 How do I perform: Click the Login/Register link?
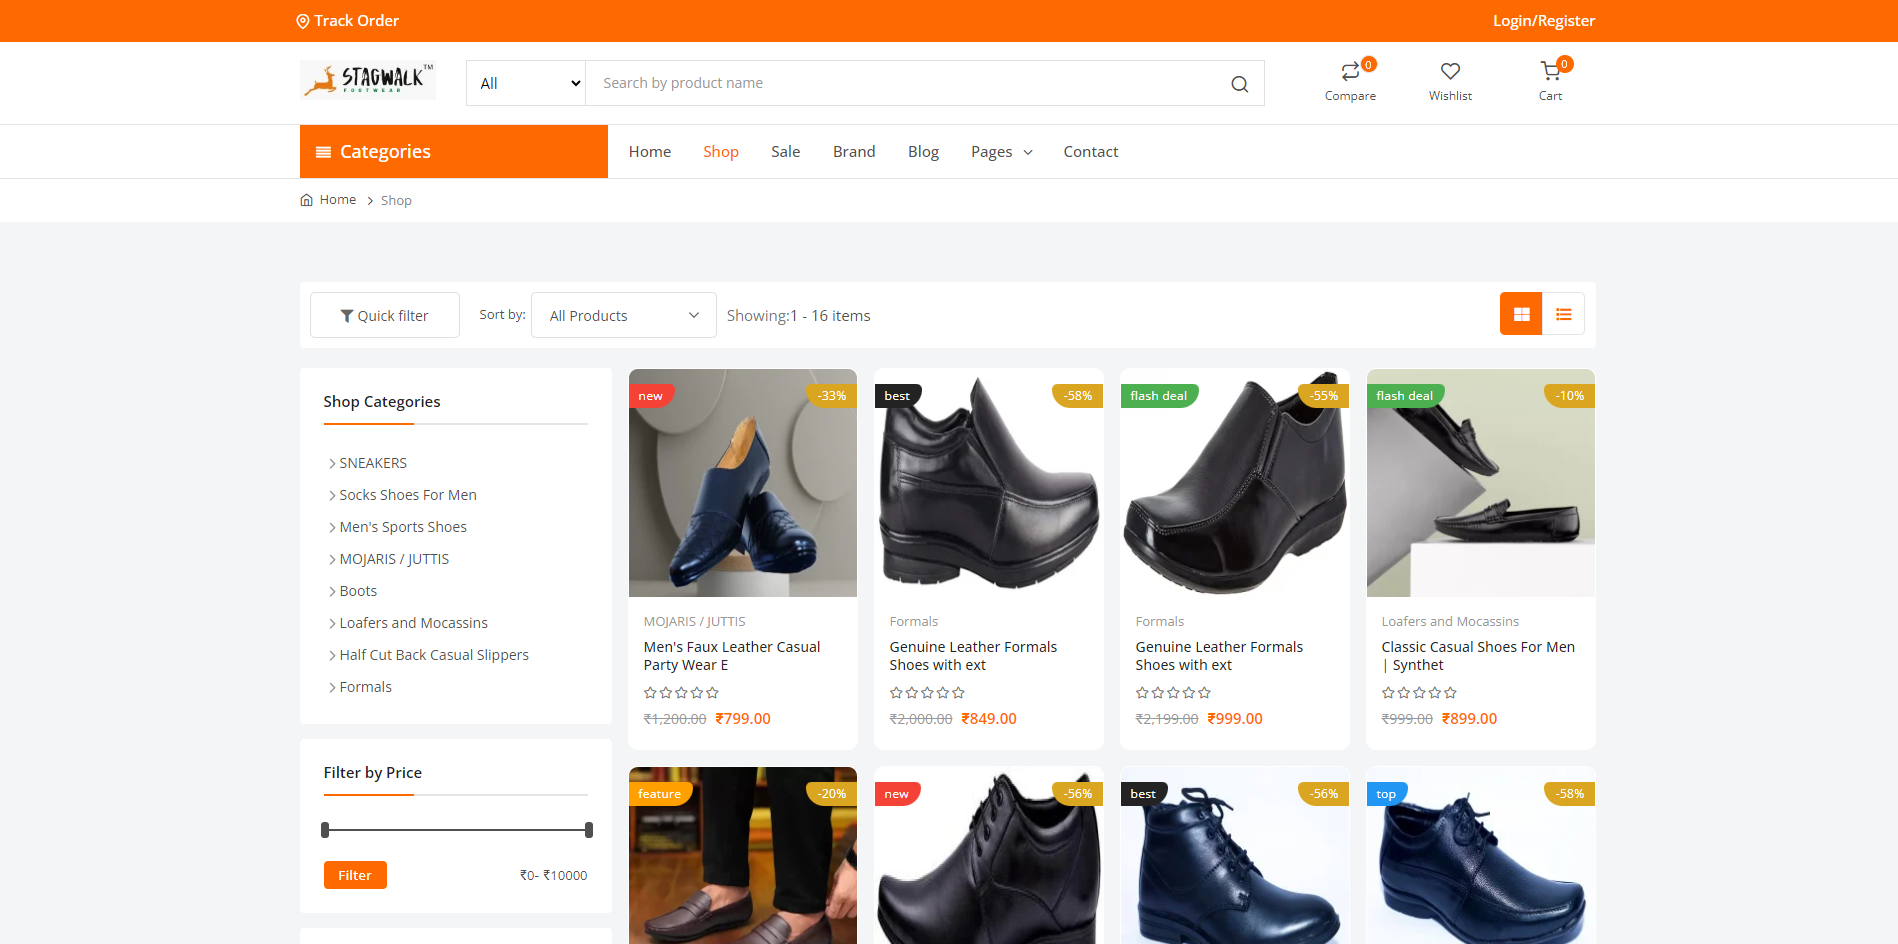coord(1544,21)
